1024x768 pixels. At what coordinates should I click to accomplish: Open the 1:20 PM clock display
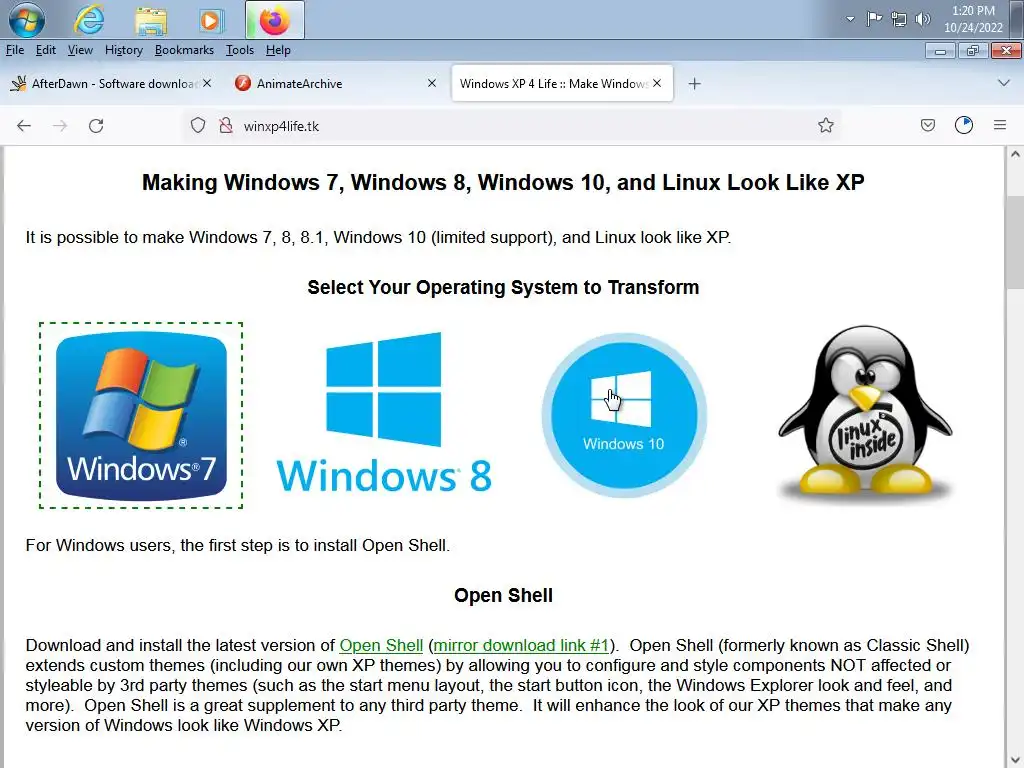[973, 19]
